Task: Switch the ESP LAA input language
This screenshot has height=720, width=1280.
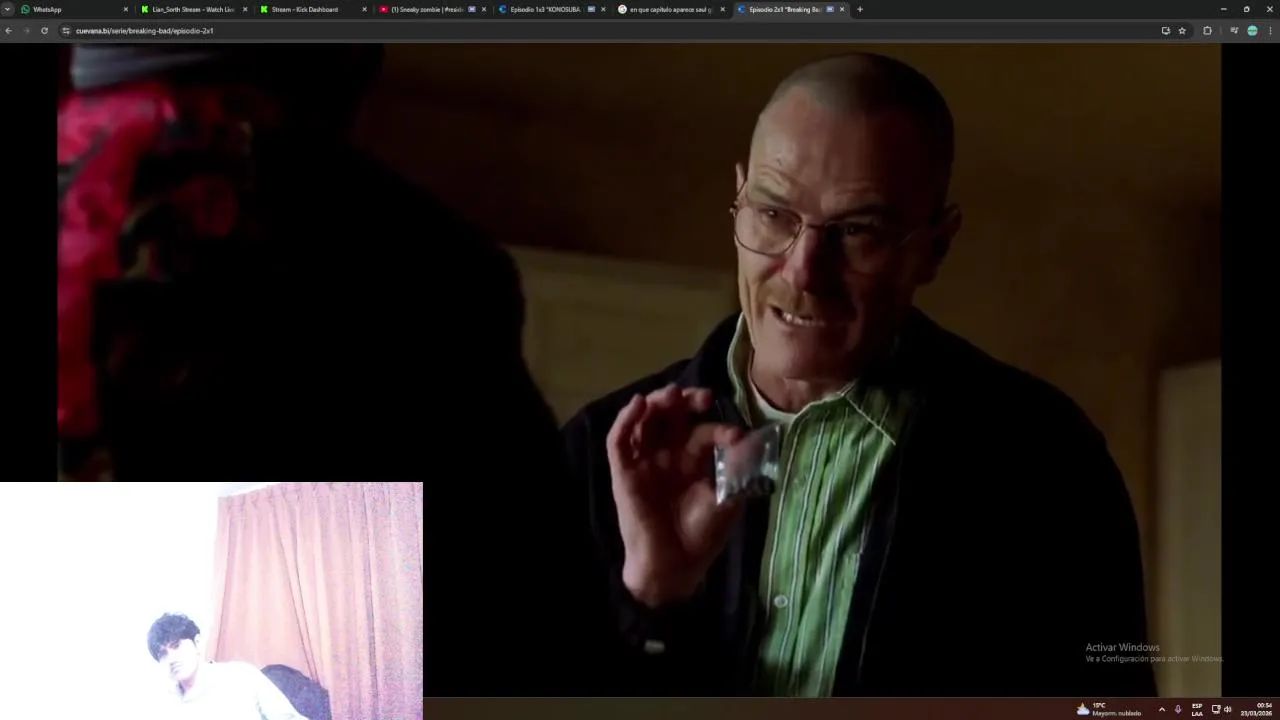Action: pos(1197,709)
